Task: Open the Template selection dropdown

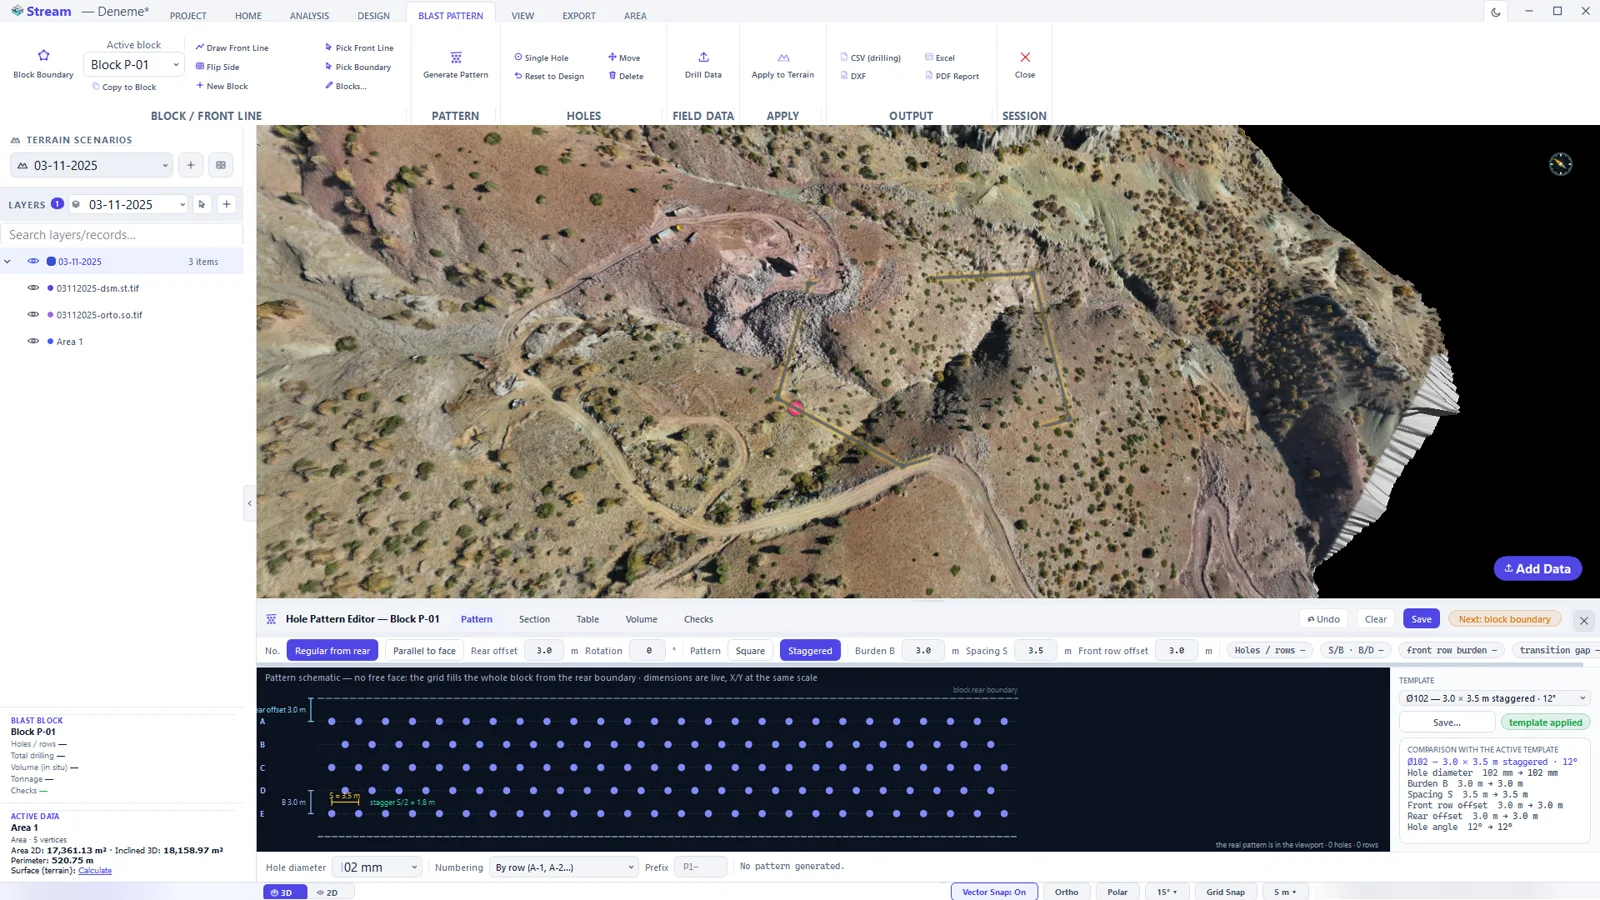Action: 1494,698
